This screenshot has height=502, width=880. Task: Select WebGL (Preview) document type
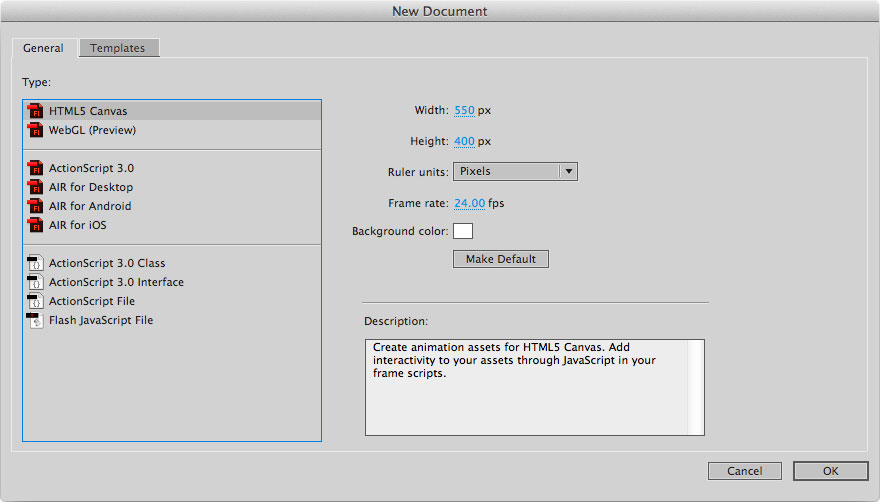(x=172, y=130)
